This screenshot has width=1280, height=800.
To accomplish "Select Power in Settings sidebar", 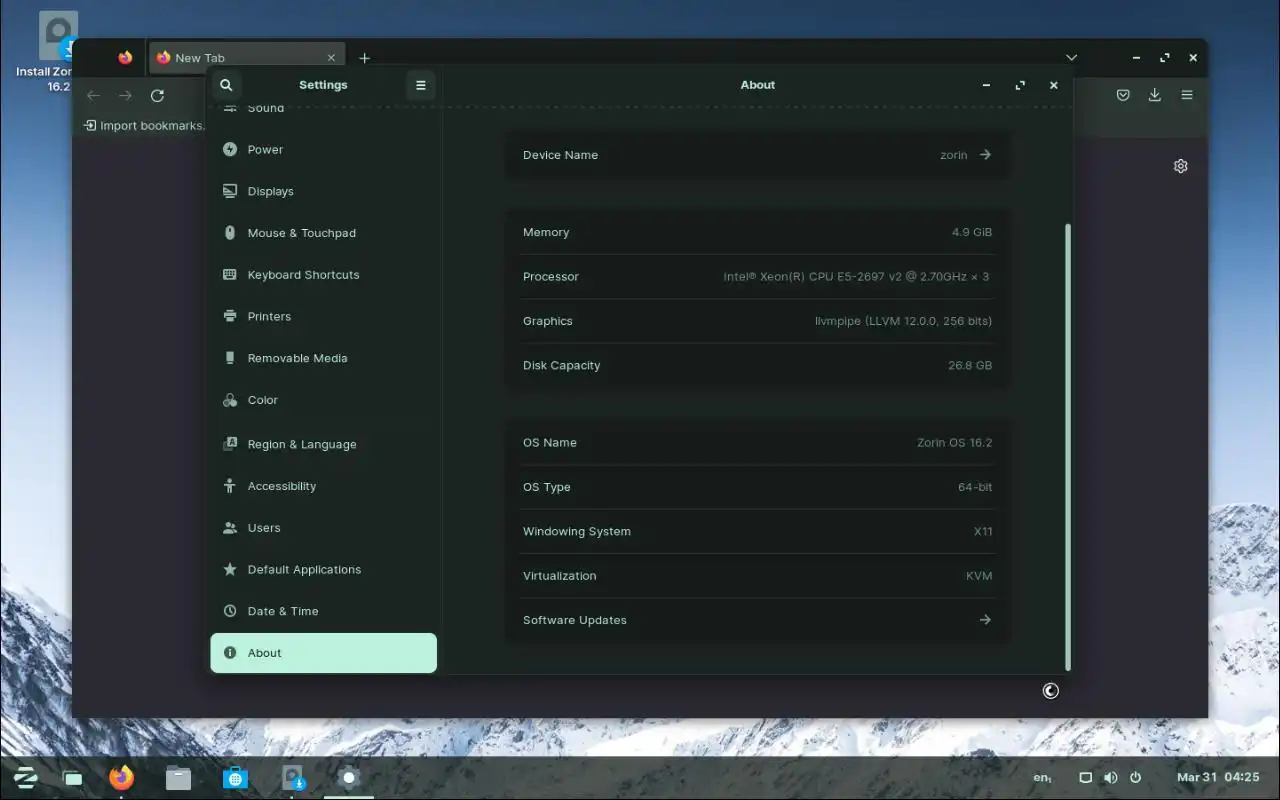I will coord(323,150).
